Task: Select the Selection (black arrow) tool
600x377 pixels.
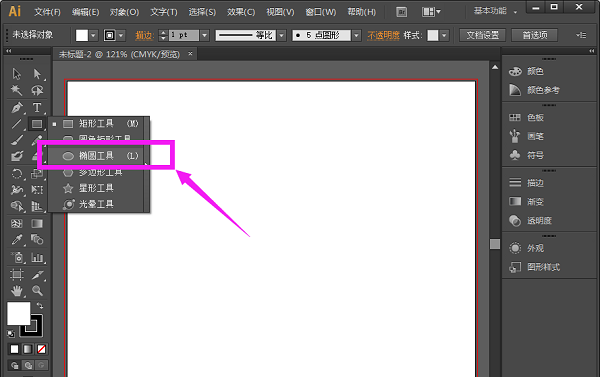Action: (x=16, y=73)
